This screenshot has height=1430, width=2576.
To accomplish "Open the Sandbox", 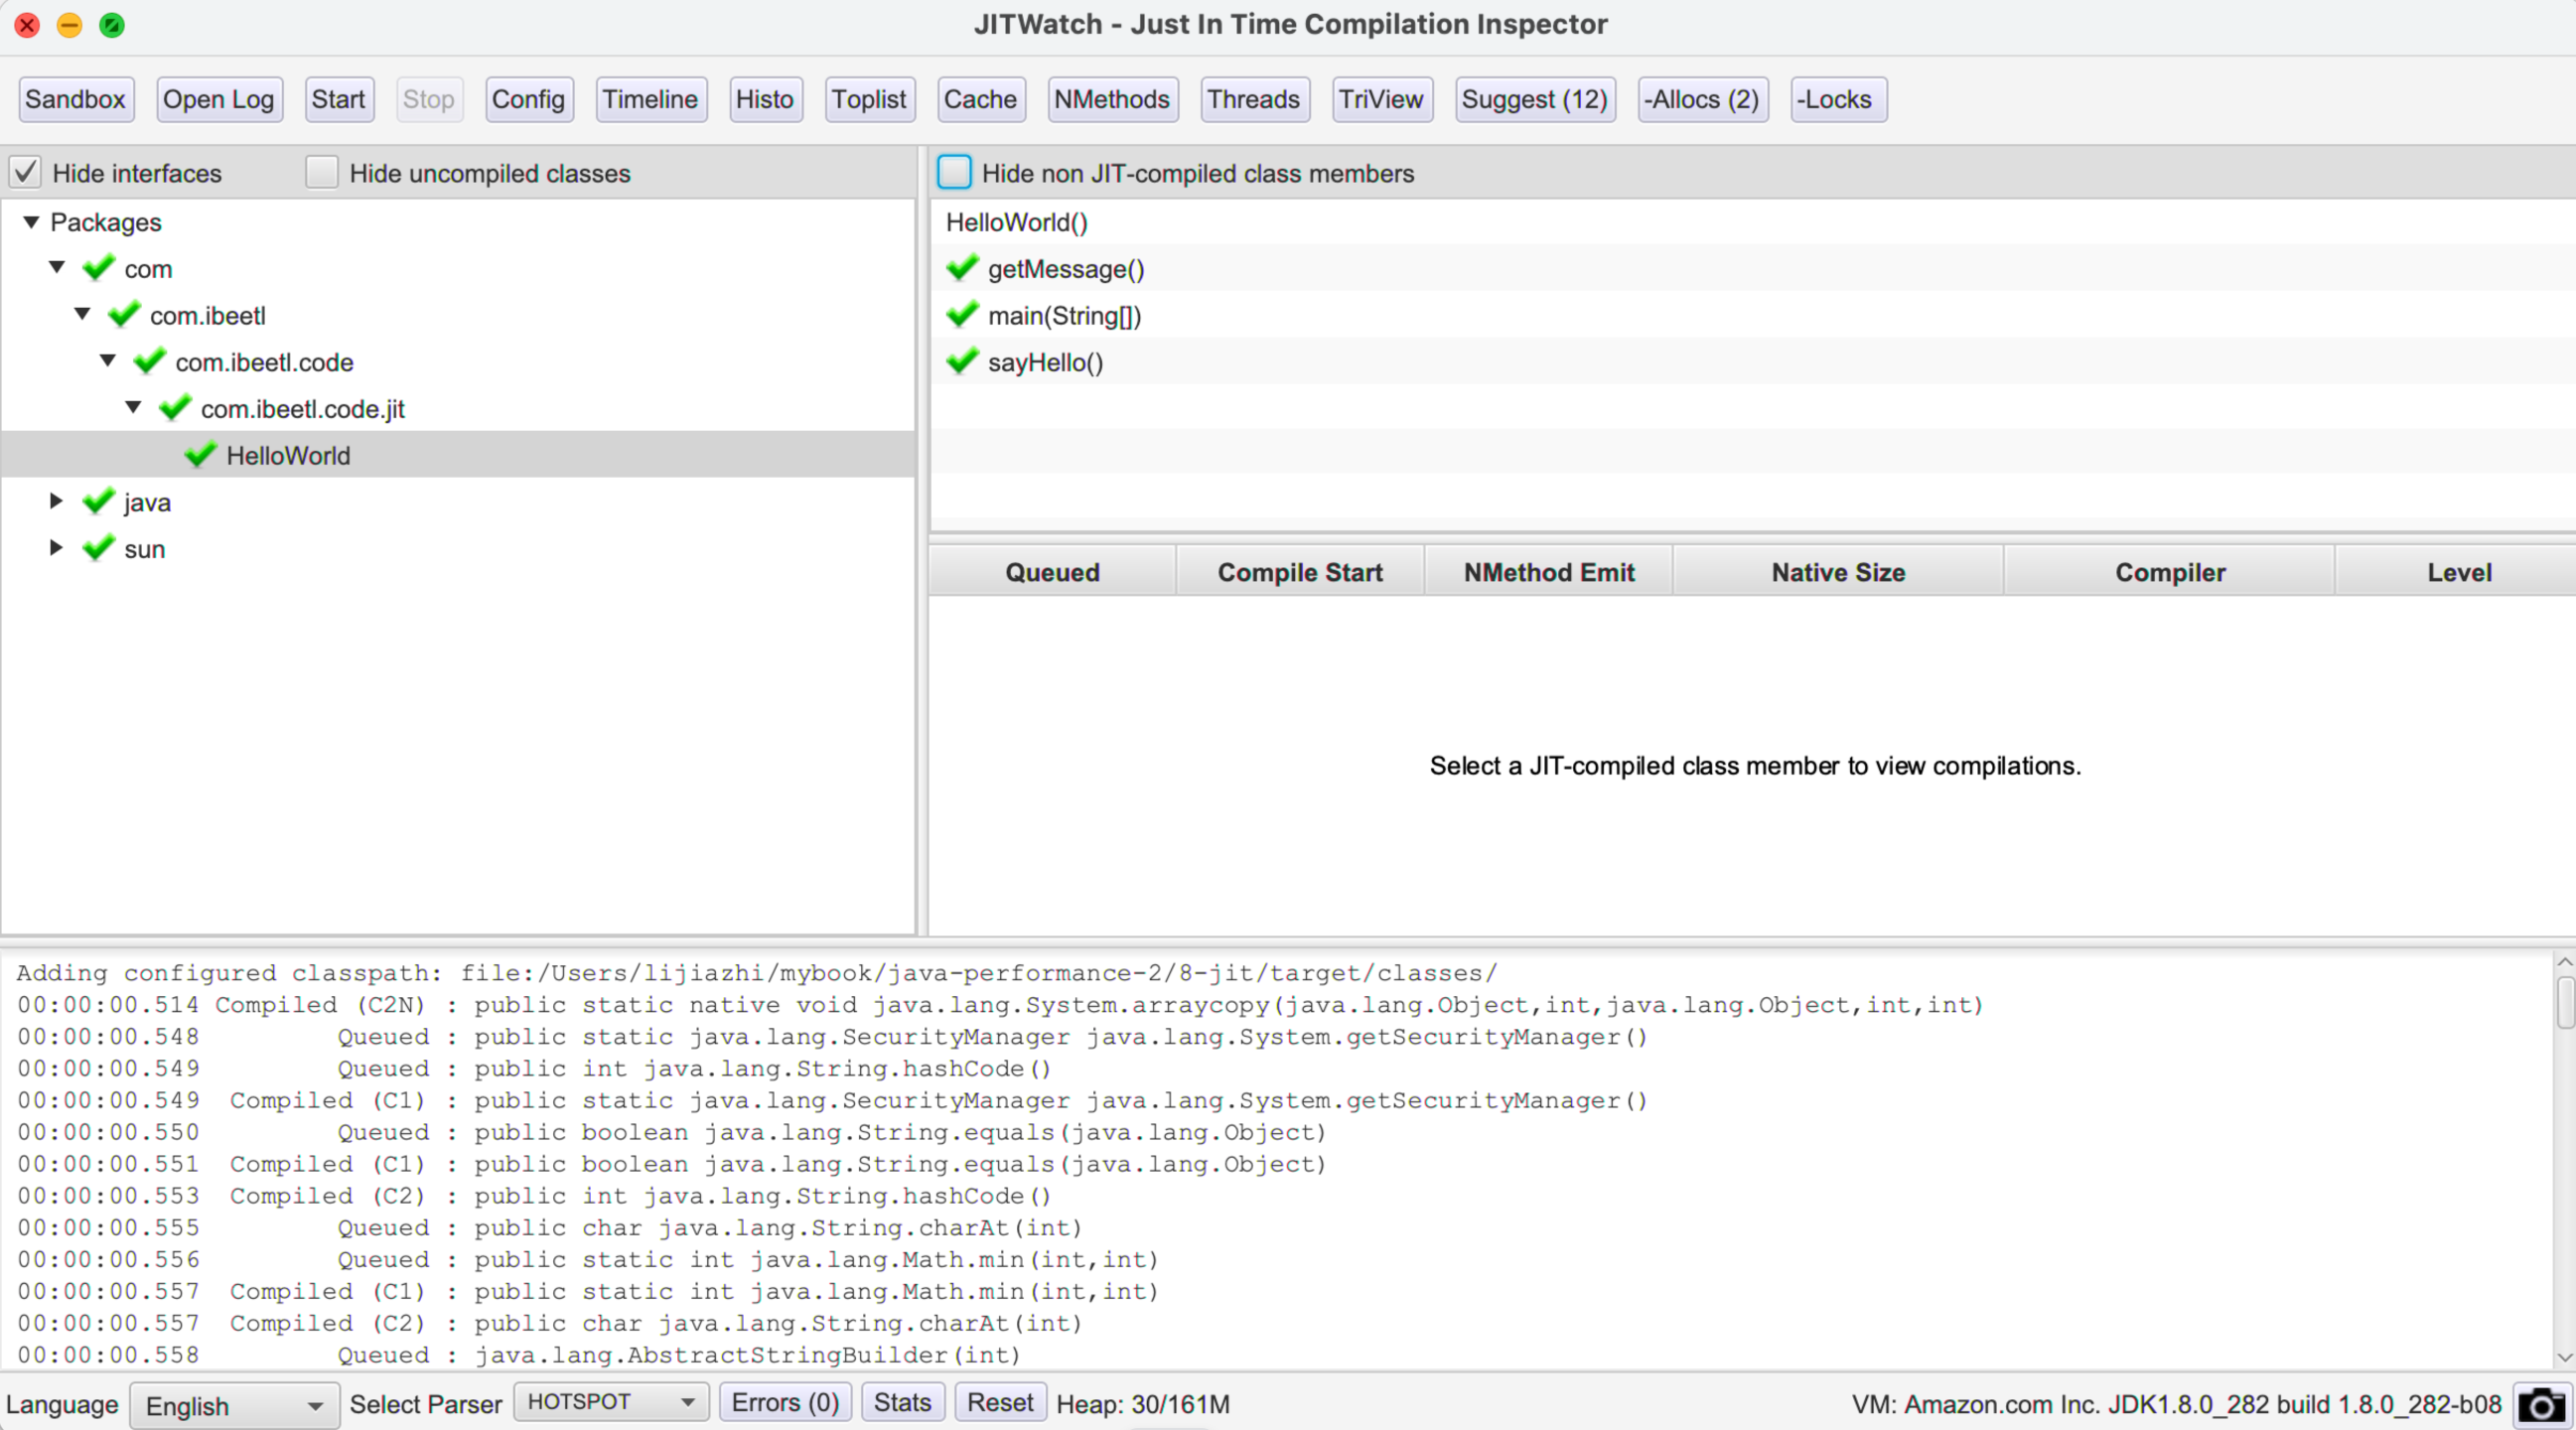I will (x=76, y=100).
